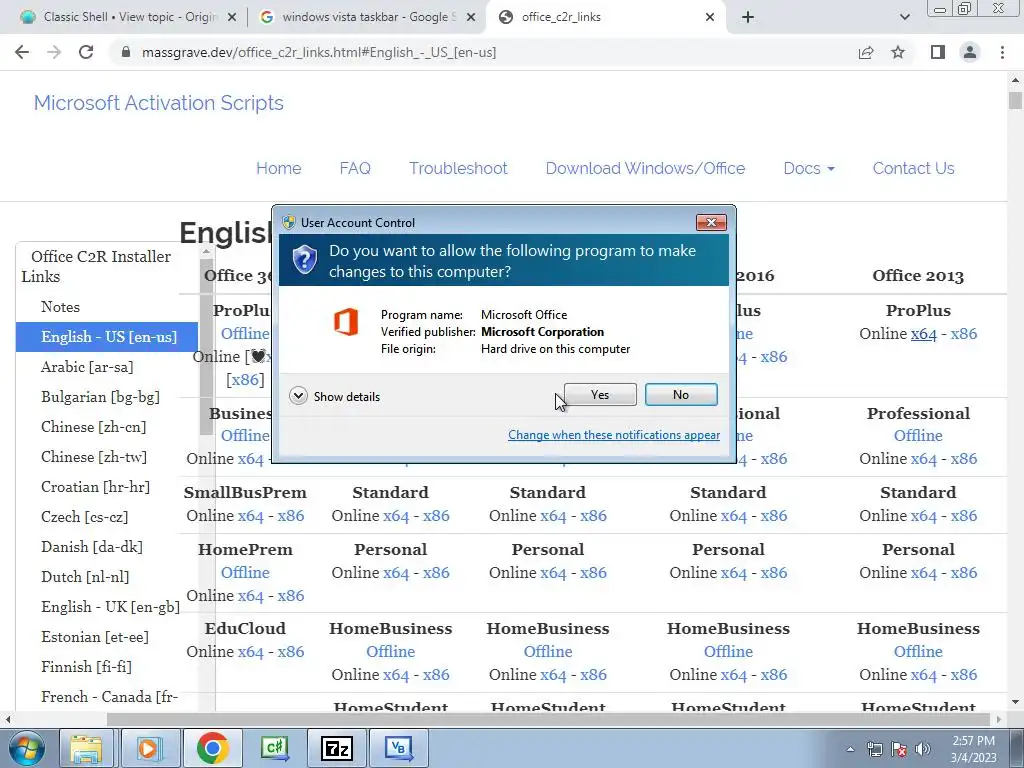Select Estonian [et-ee] in sidebar
This screenshot has width=1024, height=768.
pos(95,637)
